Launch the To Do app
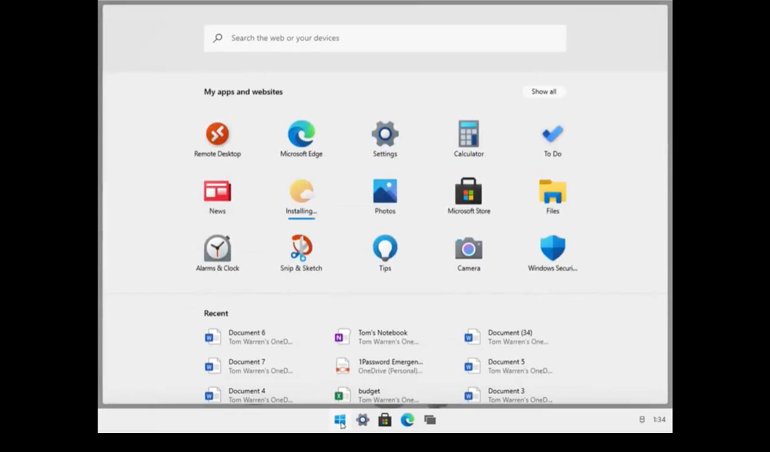This screenshot has width=770, height=452. [x=552, y=134]
